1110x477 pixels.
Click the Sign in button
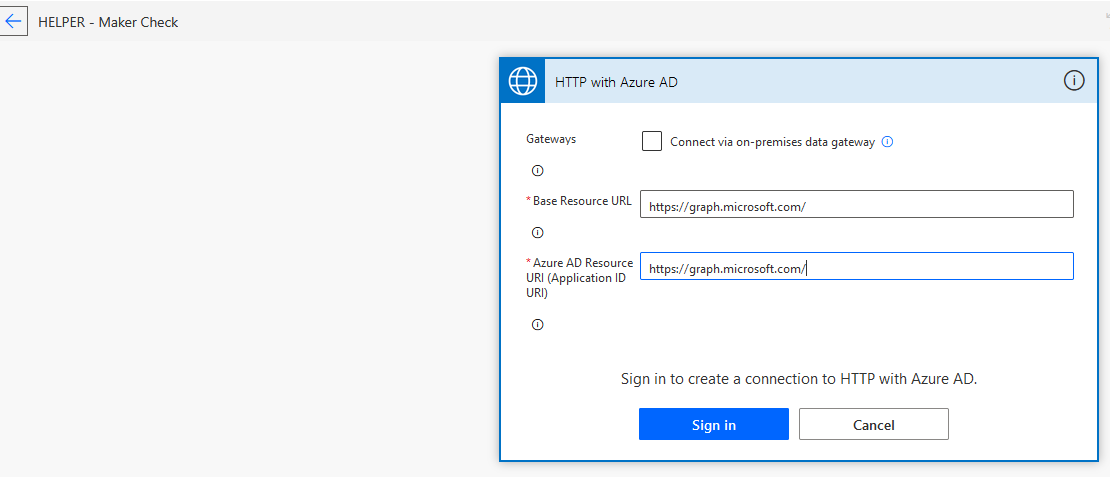coord(714,424)
